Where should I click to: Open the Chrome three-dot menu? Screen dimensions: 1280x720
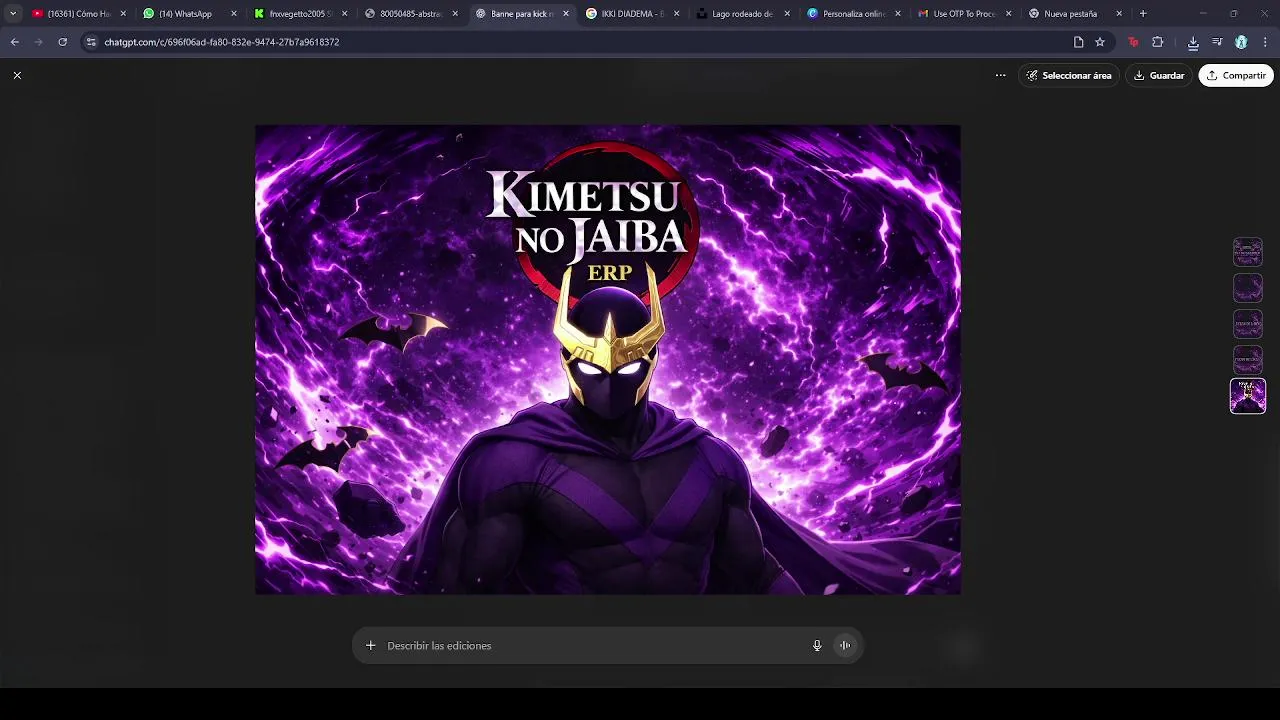(1265, 42)
